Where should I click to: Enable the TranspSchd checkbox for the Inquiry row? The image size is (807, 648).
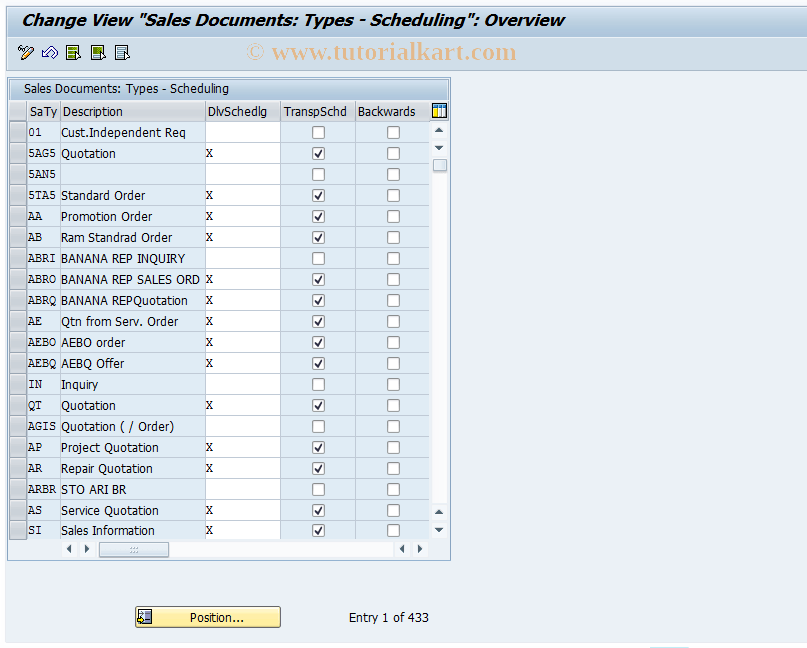pyautogui.click(x=317, y=384)
